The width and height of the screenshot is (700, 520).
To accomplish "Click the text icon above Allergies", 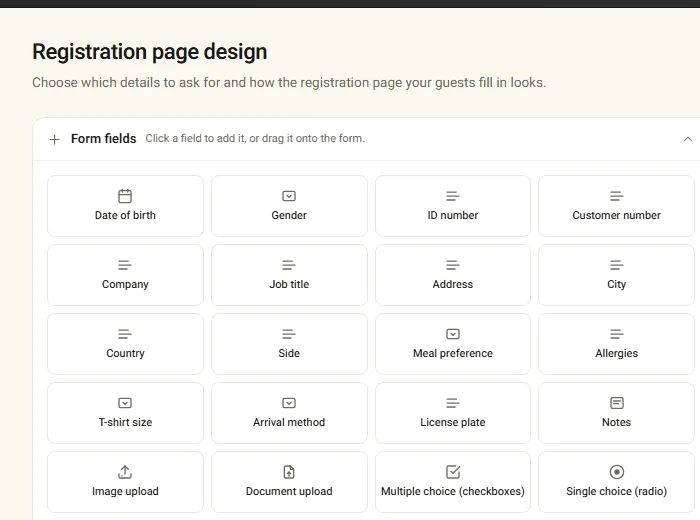I will pyautogui.click(x=617, y=334).
